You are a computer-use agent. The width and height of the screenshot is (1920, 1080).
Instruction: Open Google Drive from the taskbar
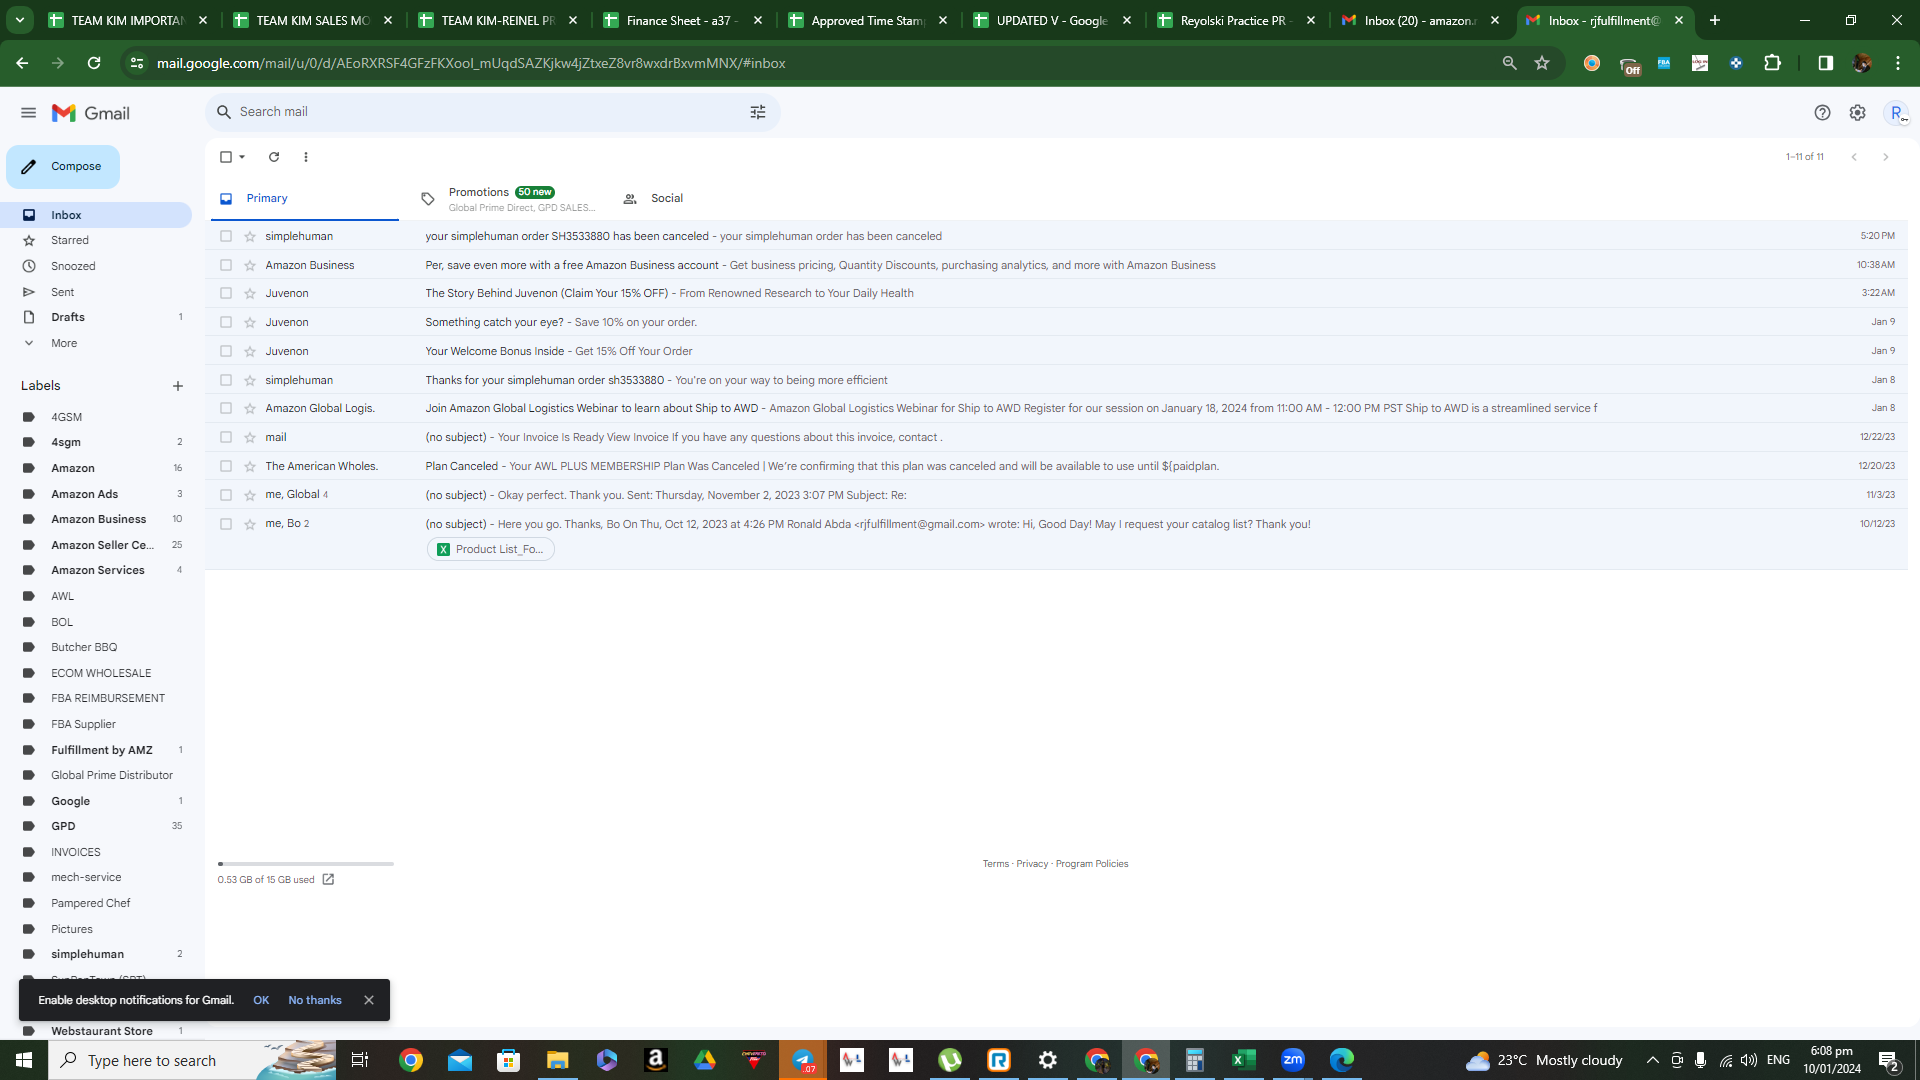[705, 1060]
